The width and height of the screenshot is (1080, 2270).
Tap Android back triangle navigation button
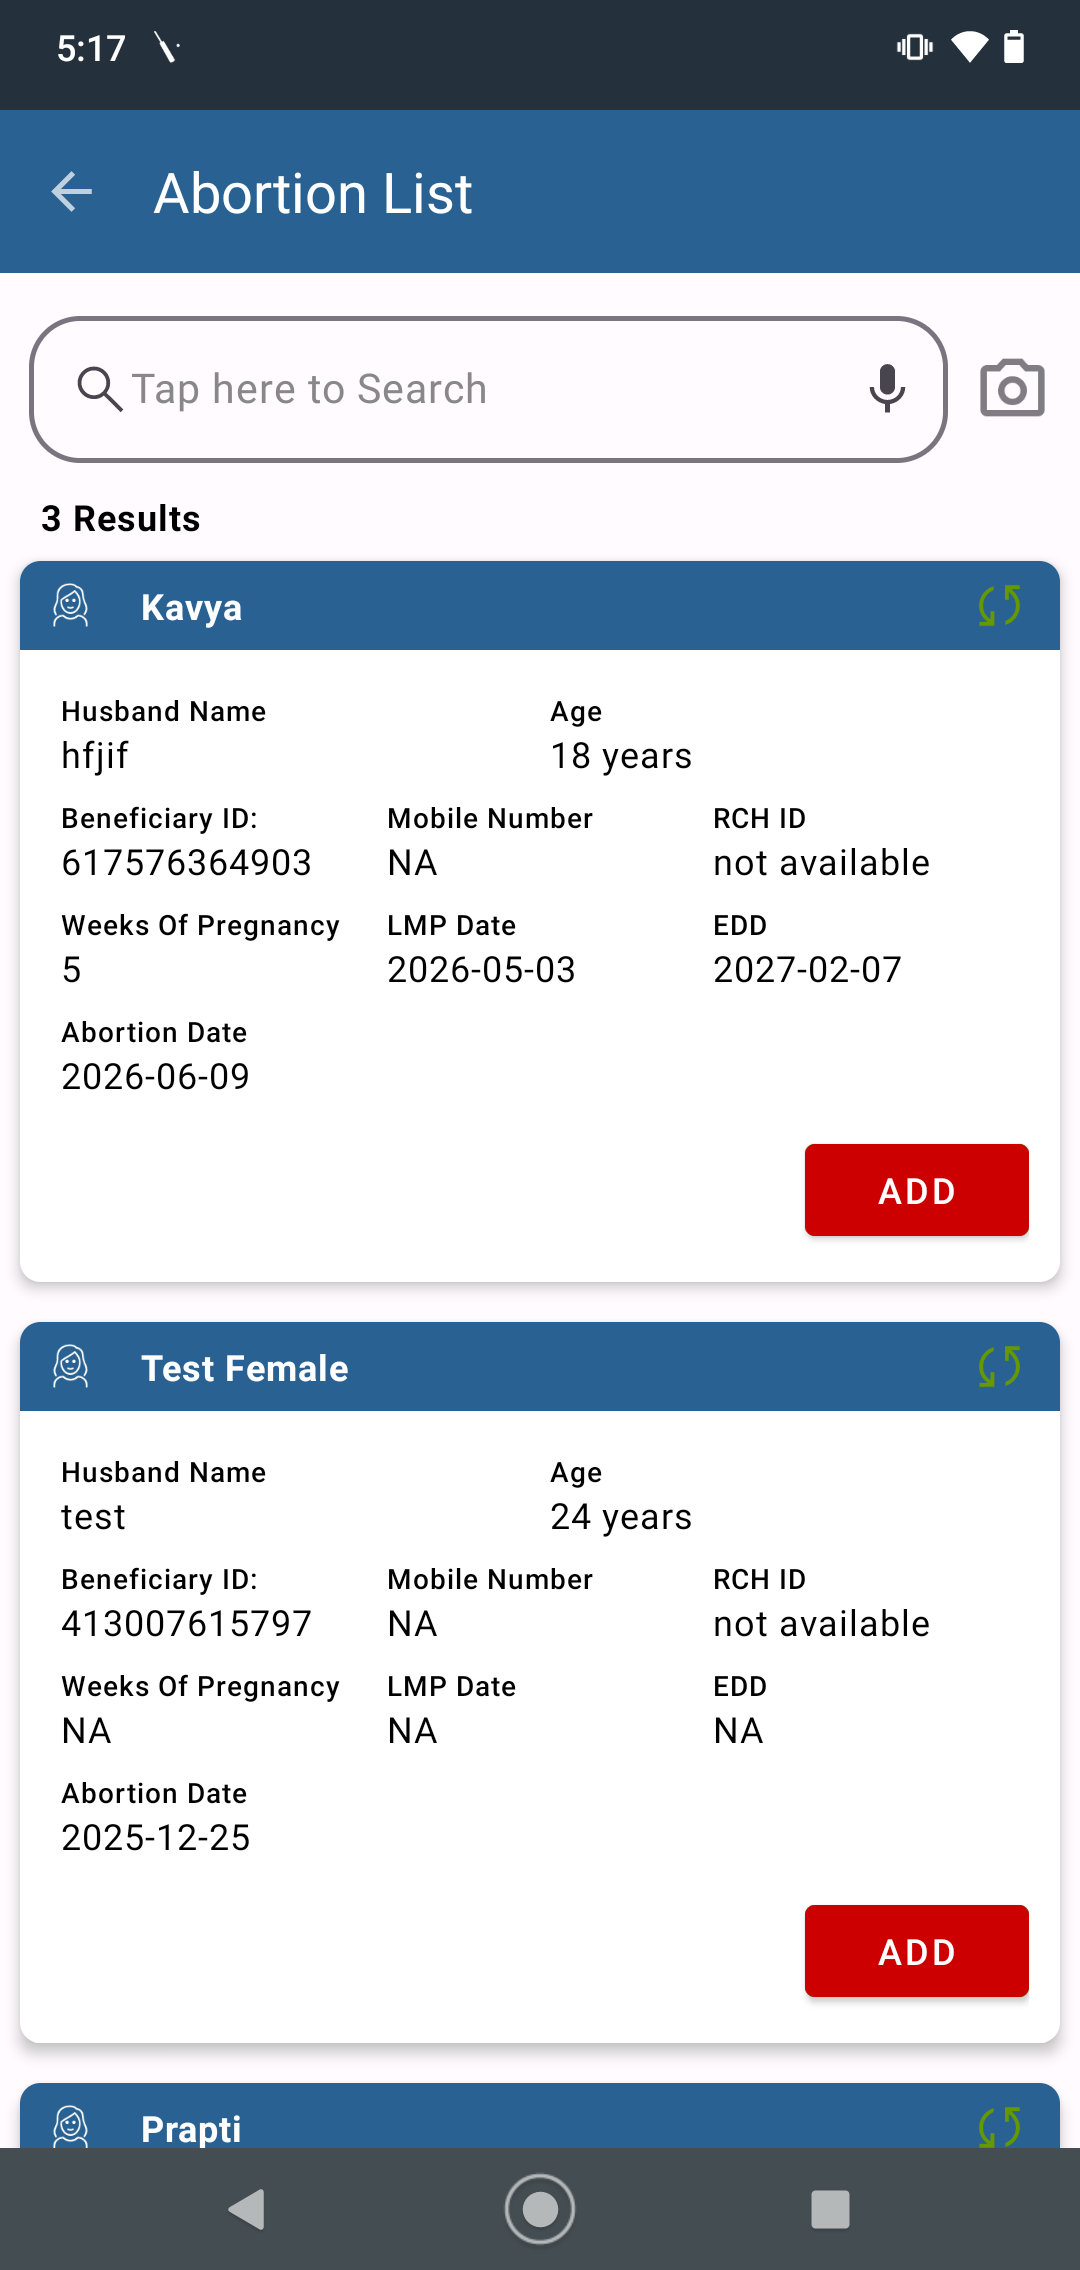tap(247, 2209)
